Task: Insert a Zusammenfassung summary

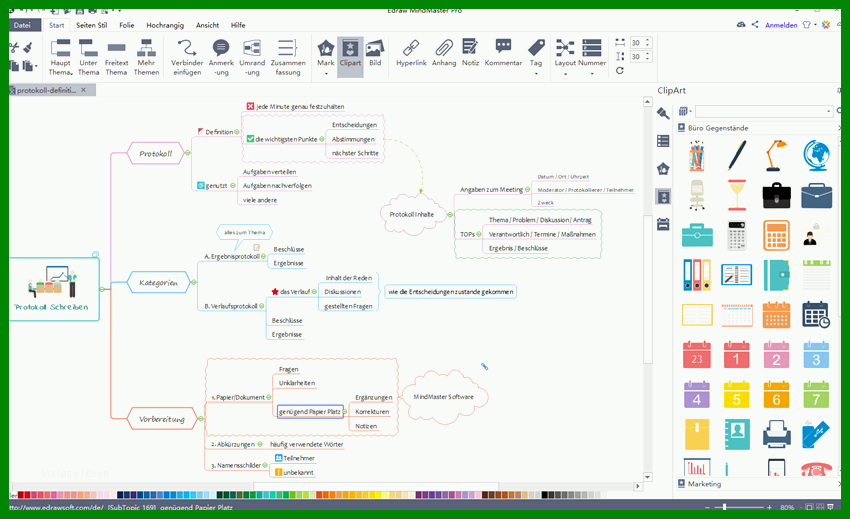Action: 288,57
